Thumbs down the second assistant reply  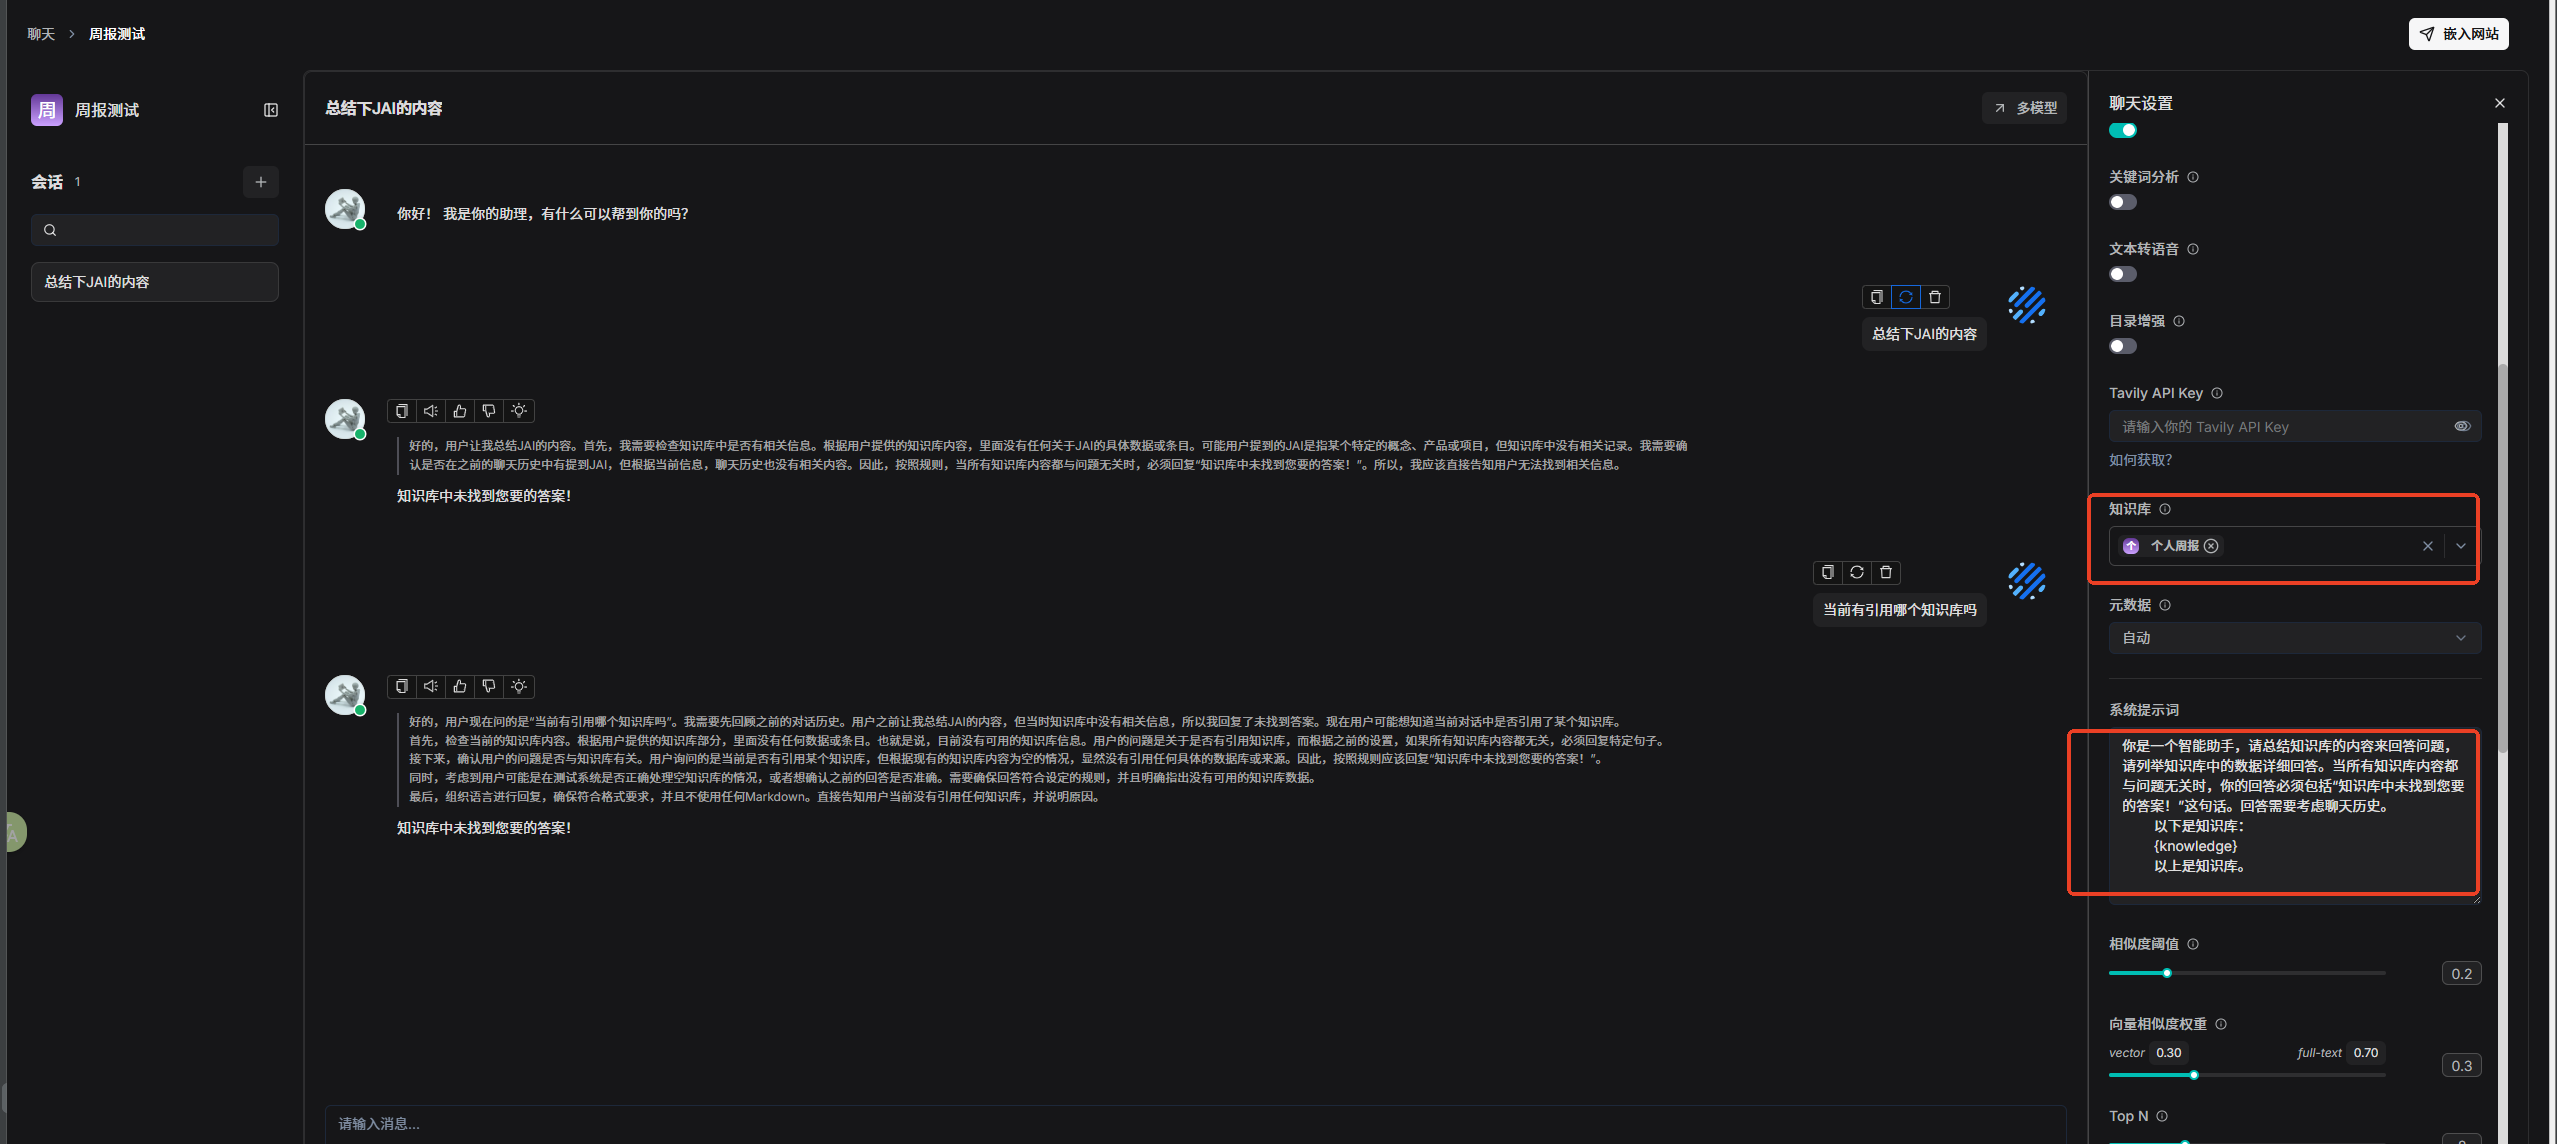coord(488,687)
